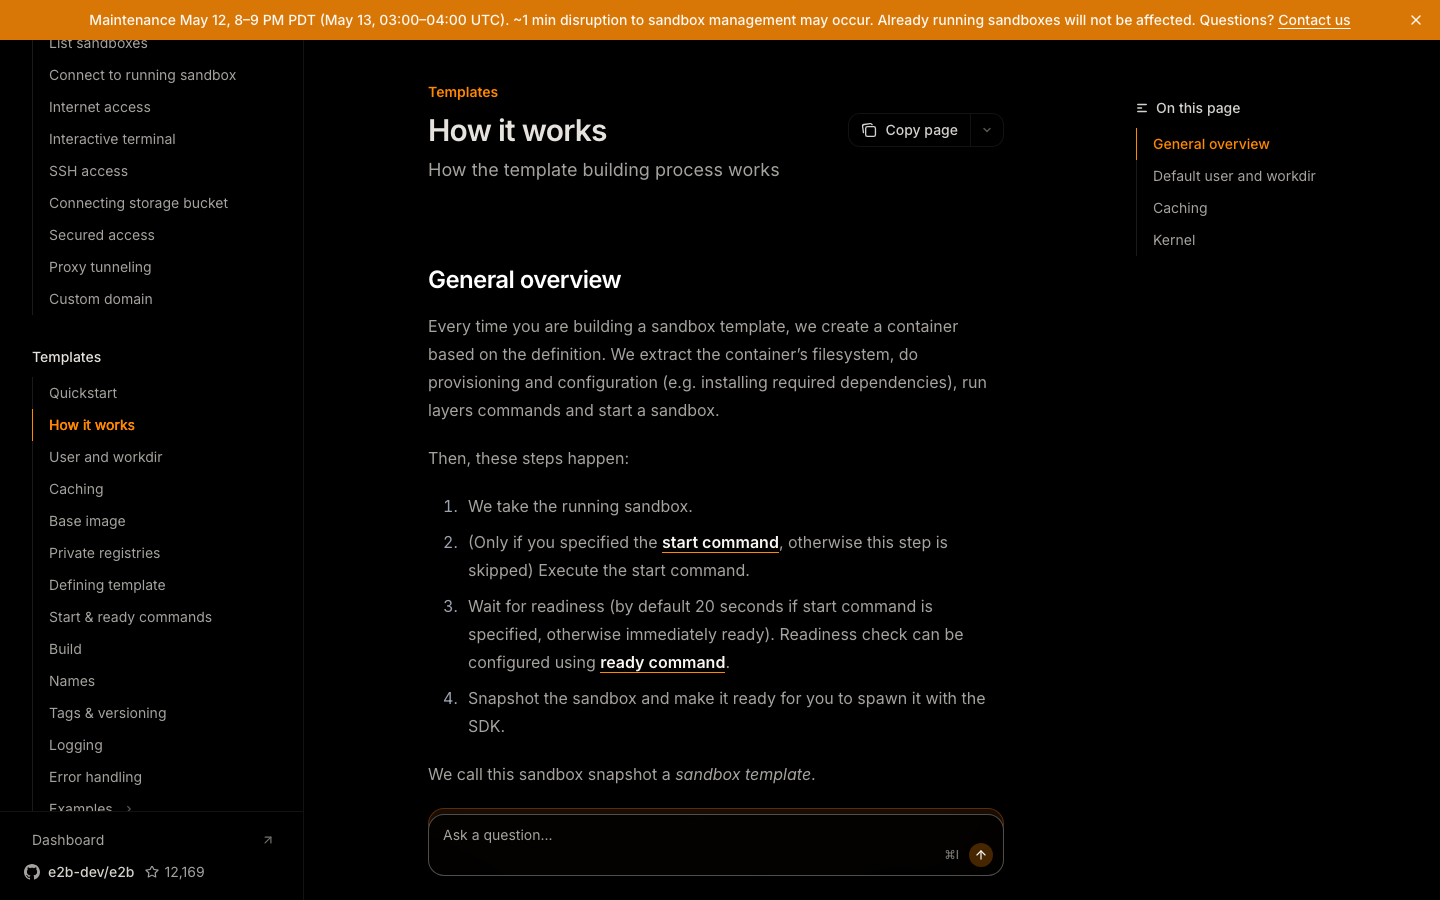The width and height of the screenshot is (1440, 900).
Task: Open the Logging sidebar page
Action: (x=75, y=745)
